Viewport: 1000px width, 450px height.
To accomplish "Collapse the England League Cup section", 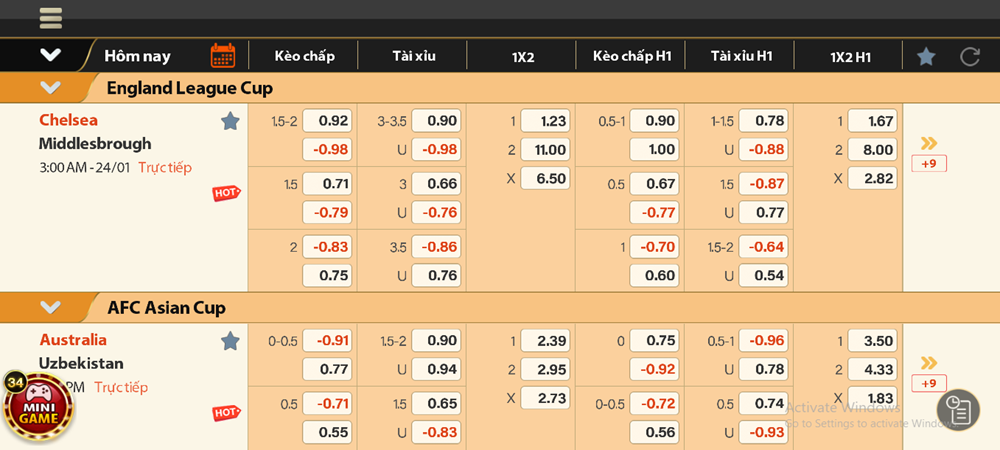I will (x=51, y=88).
